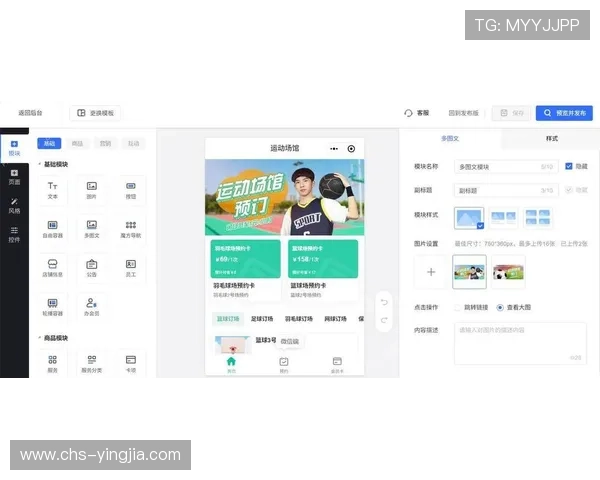Click the redo arrow beside the phone preview
The height and width of the screenshot is (480, 600).
384,320
